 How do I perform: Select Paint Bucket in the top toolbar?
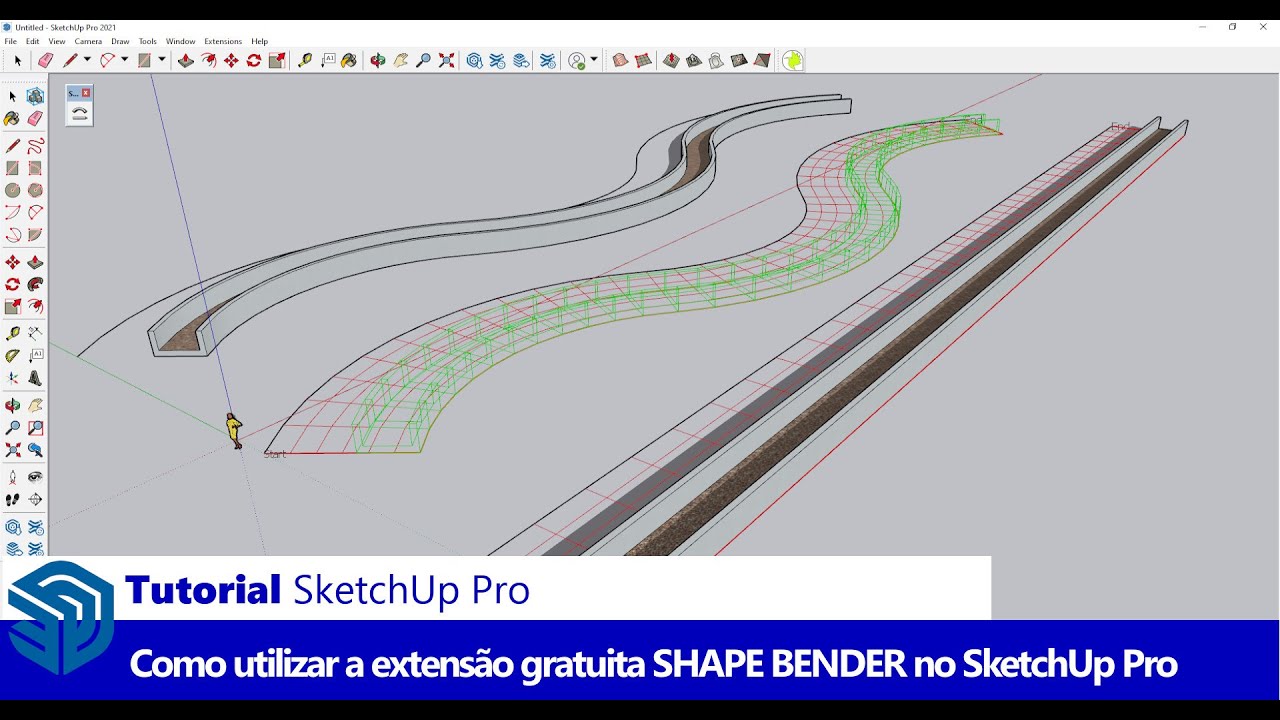point(349,61)
